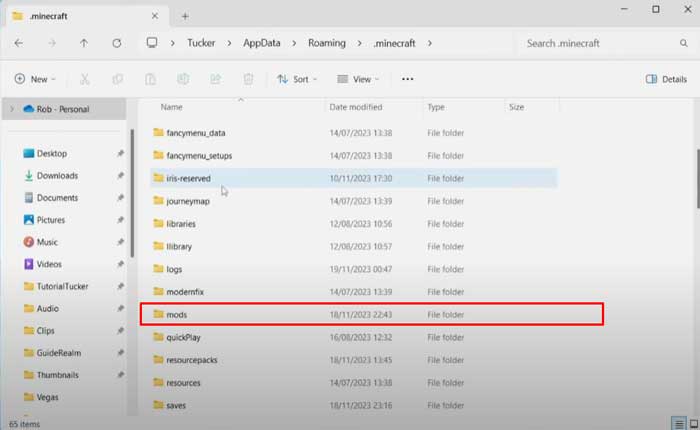The image size is (700, 430).
Task: Click the Share icon in toolbar
Action: pyautogui.click(x=215, y=79)
